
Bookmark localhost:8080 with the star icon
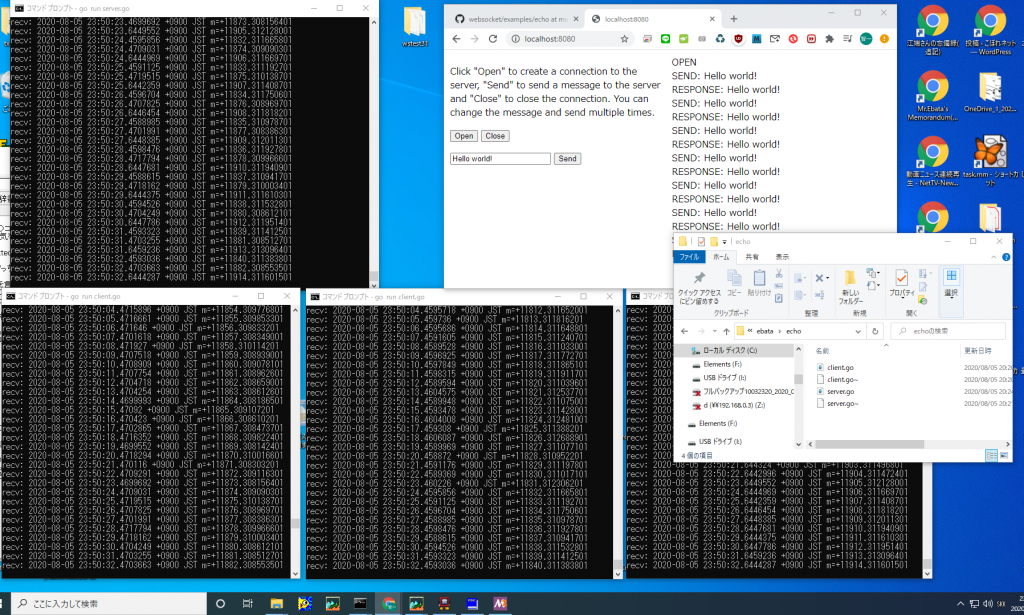pyautogui.click(x=625, y=39)
